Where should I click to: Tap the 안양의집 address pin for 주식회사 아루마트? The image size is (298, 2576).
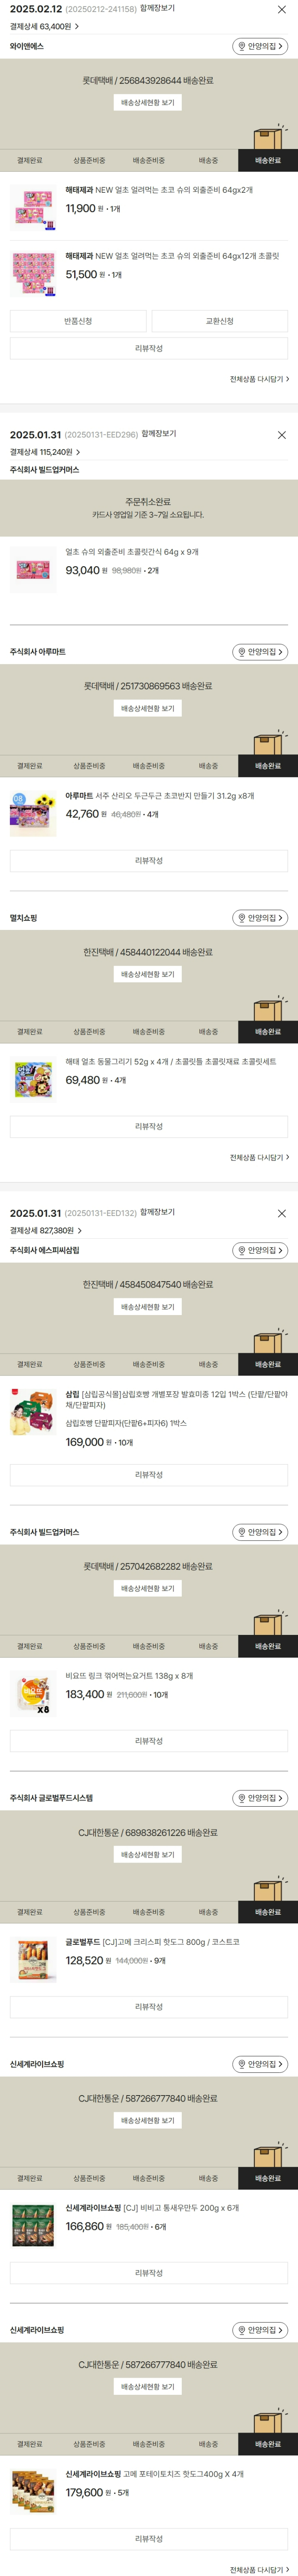(260, 652)
